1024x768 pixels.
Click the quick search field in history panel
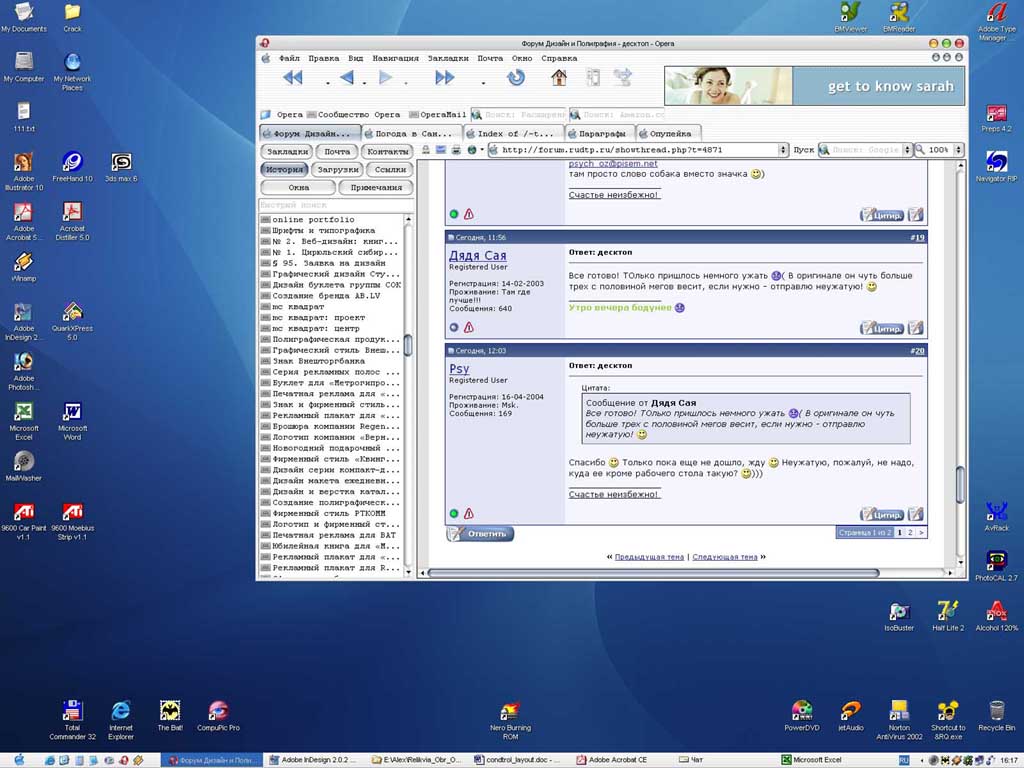pos(336,205)
